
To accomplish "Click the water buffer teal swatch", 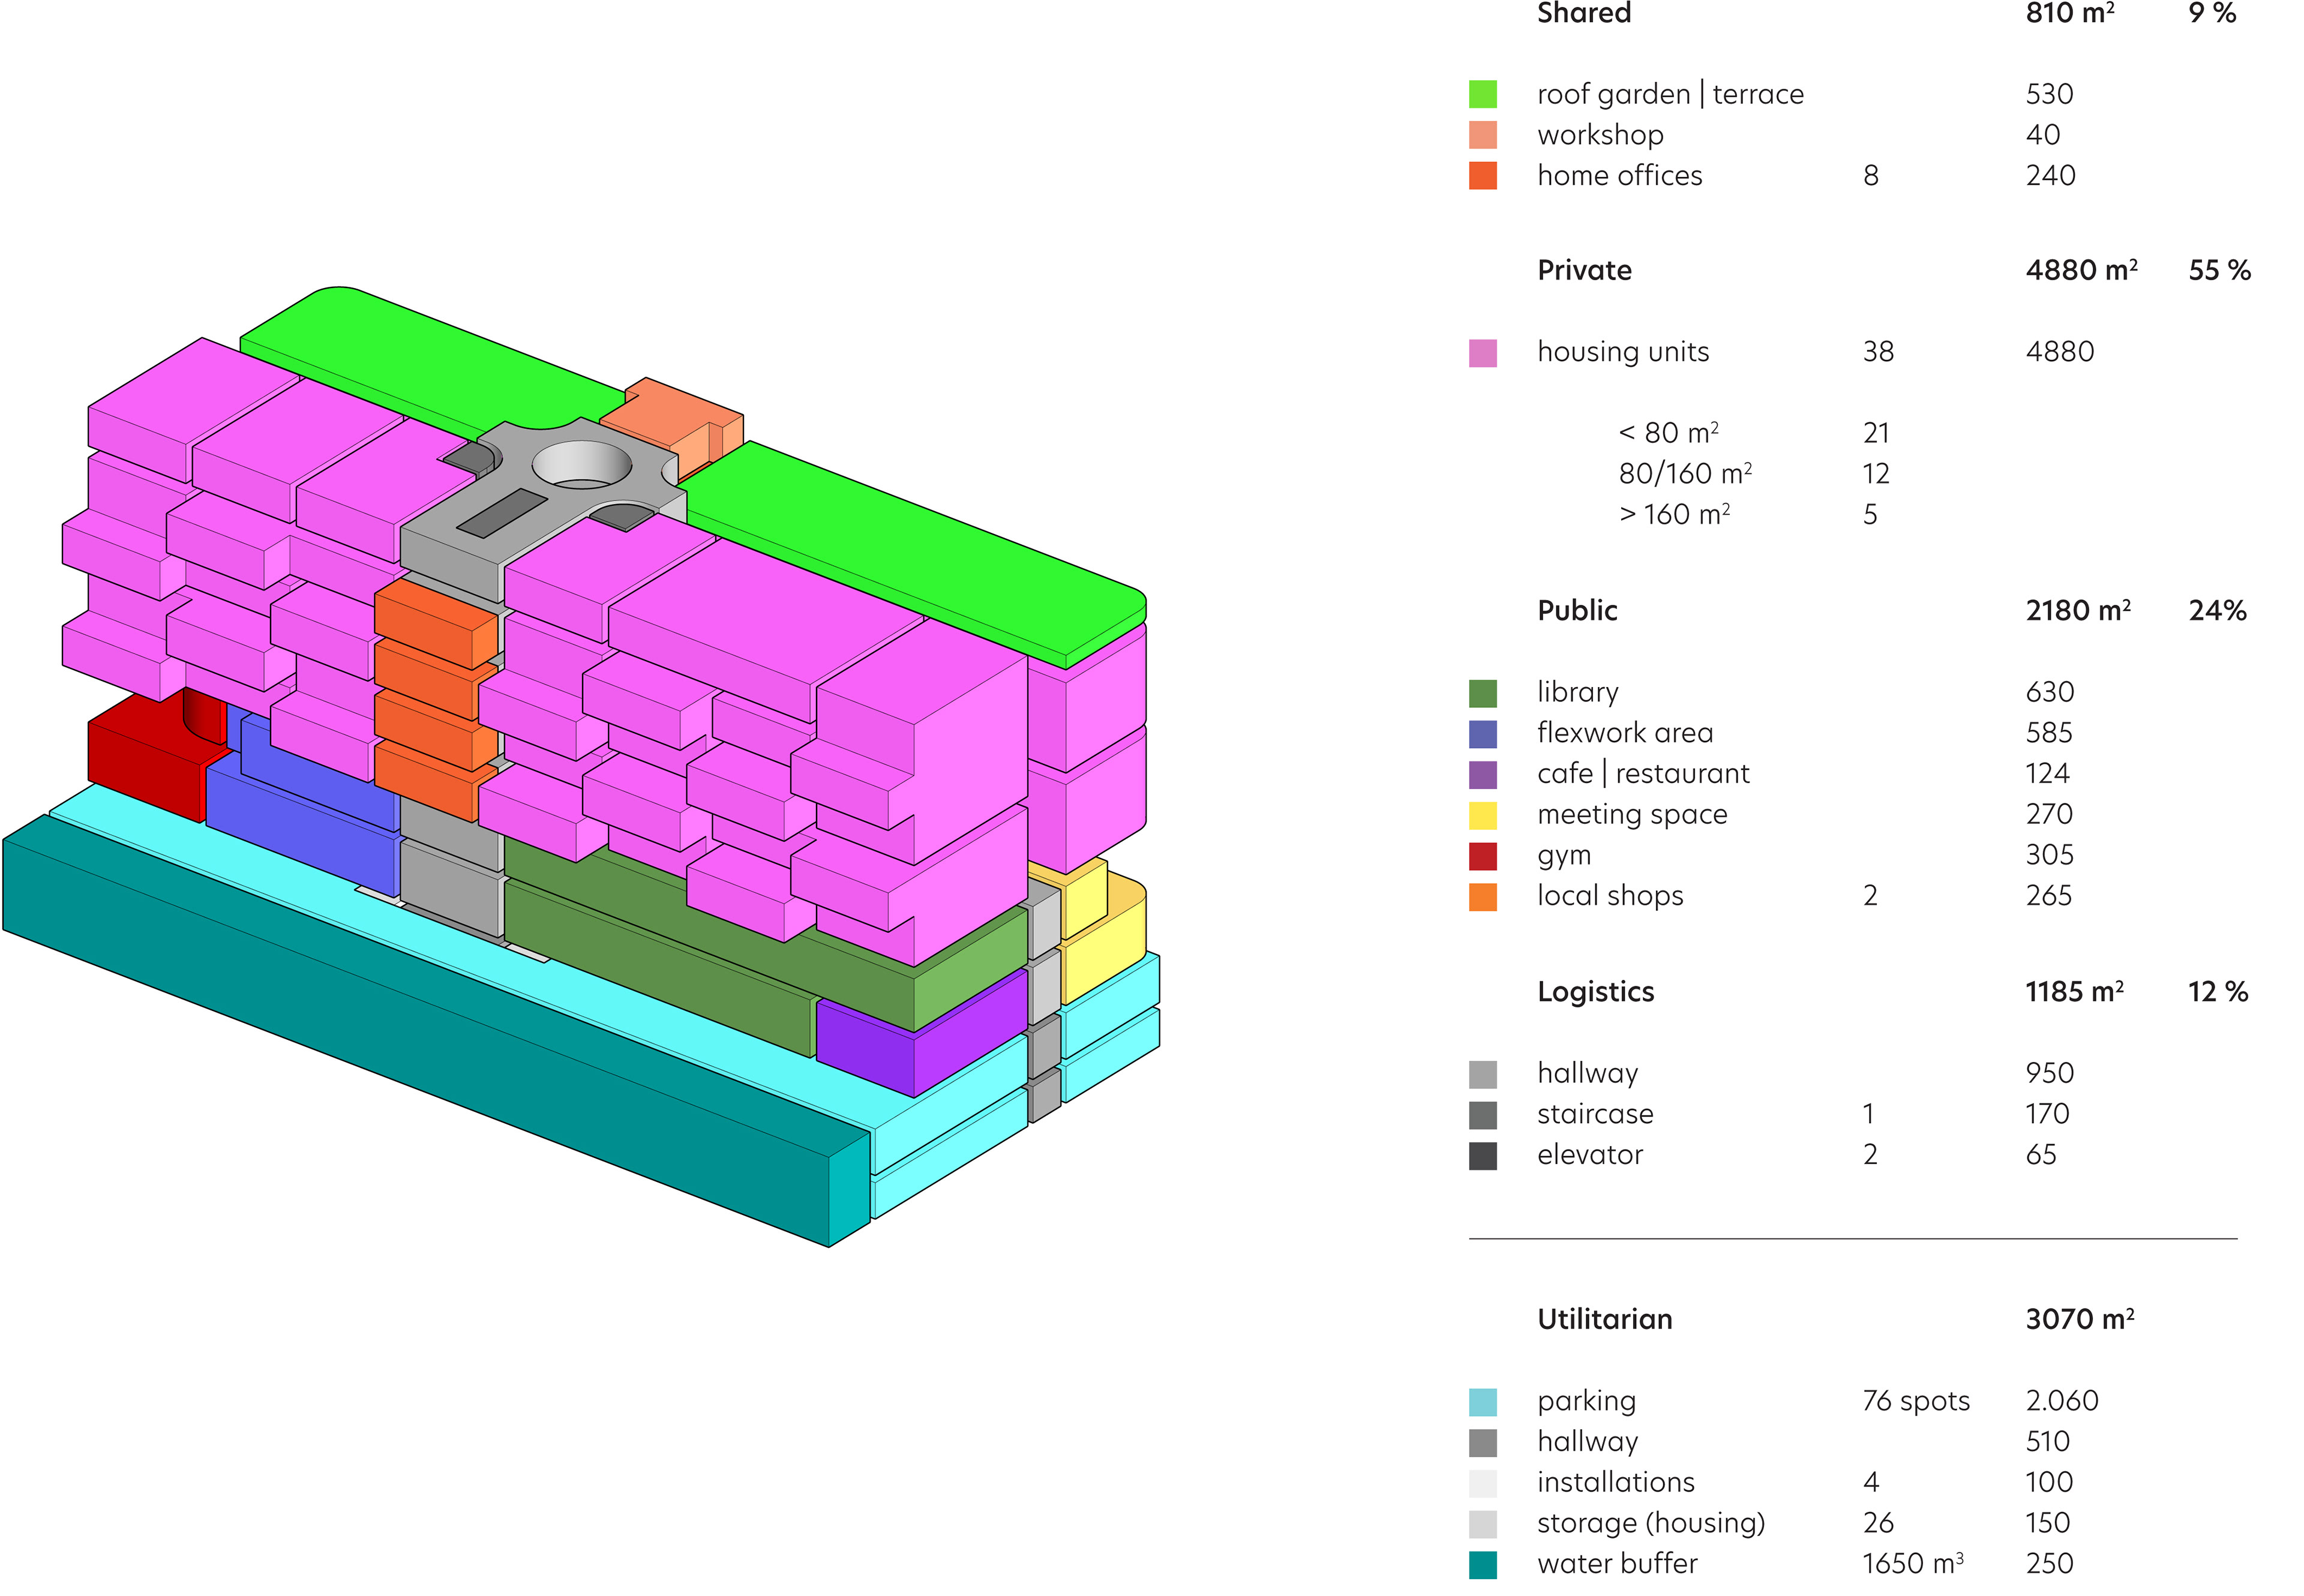I will [1482, 1564].
